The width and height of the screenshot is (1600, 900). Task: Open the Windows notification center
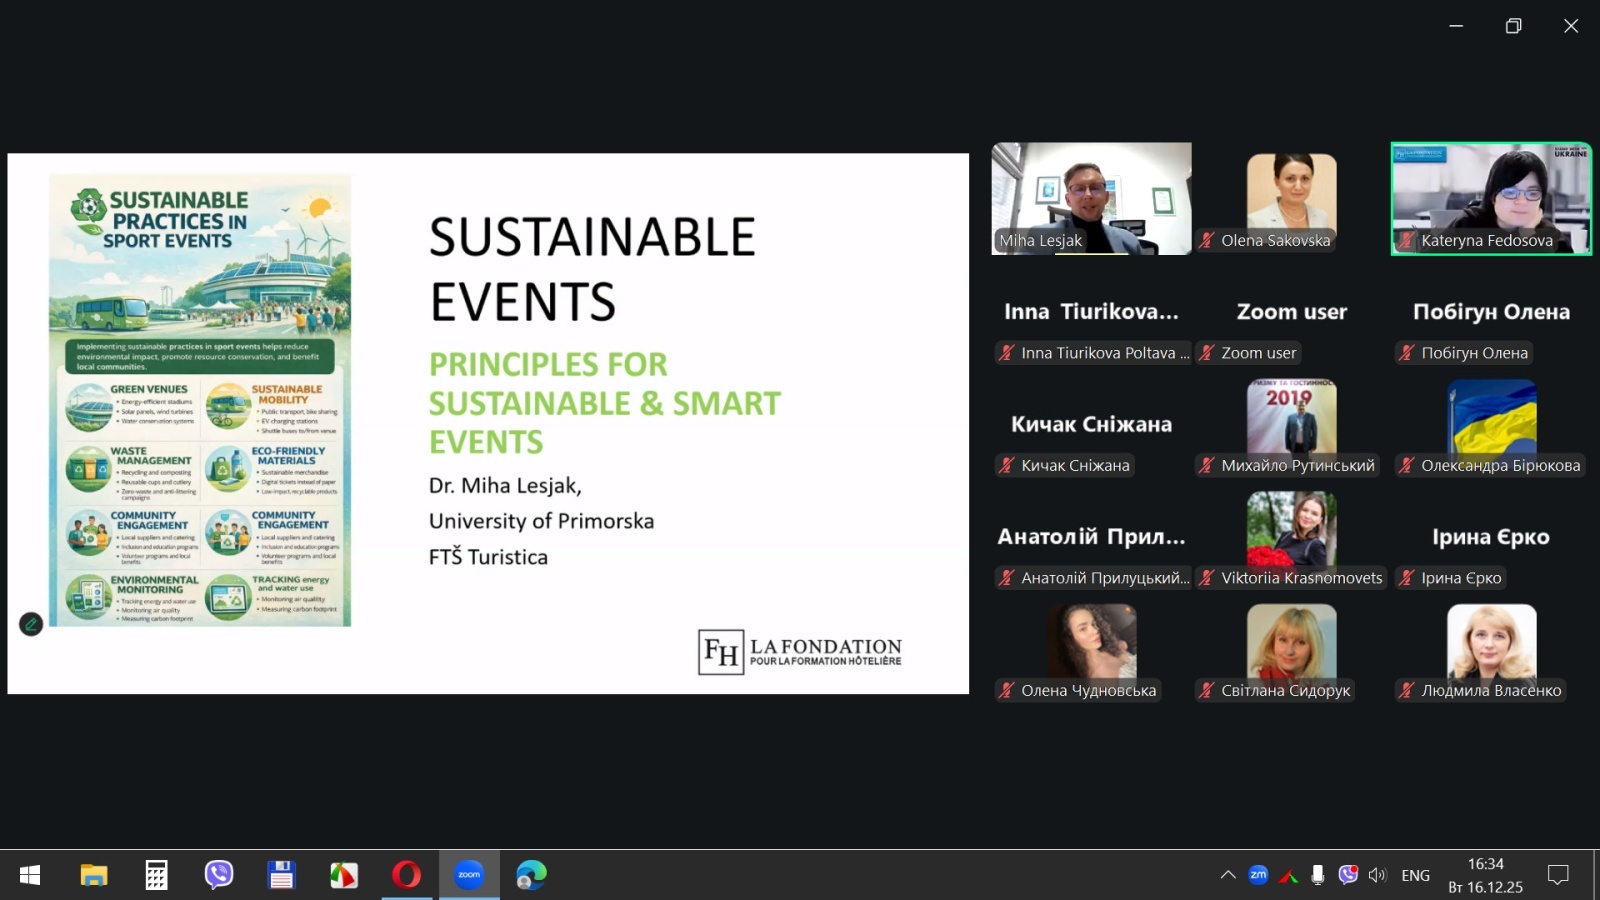(x=1558, y=875)
